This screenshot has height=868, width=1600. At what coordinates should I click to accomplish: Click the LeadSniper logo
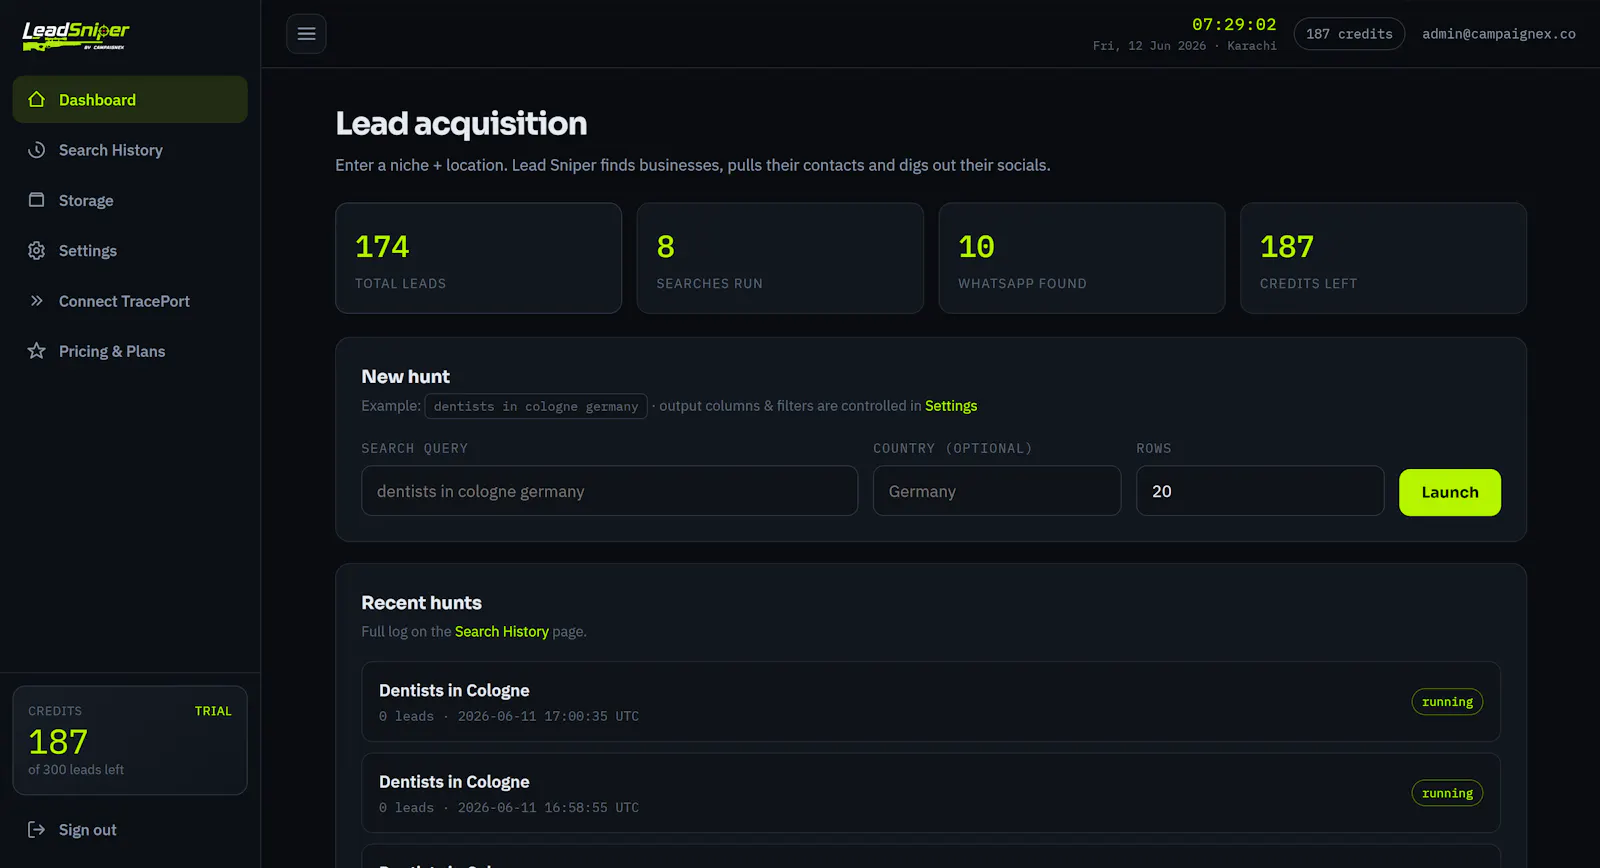76,35
